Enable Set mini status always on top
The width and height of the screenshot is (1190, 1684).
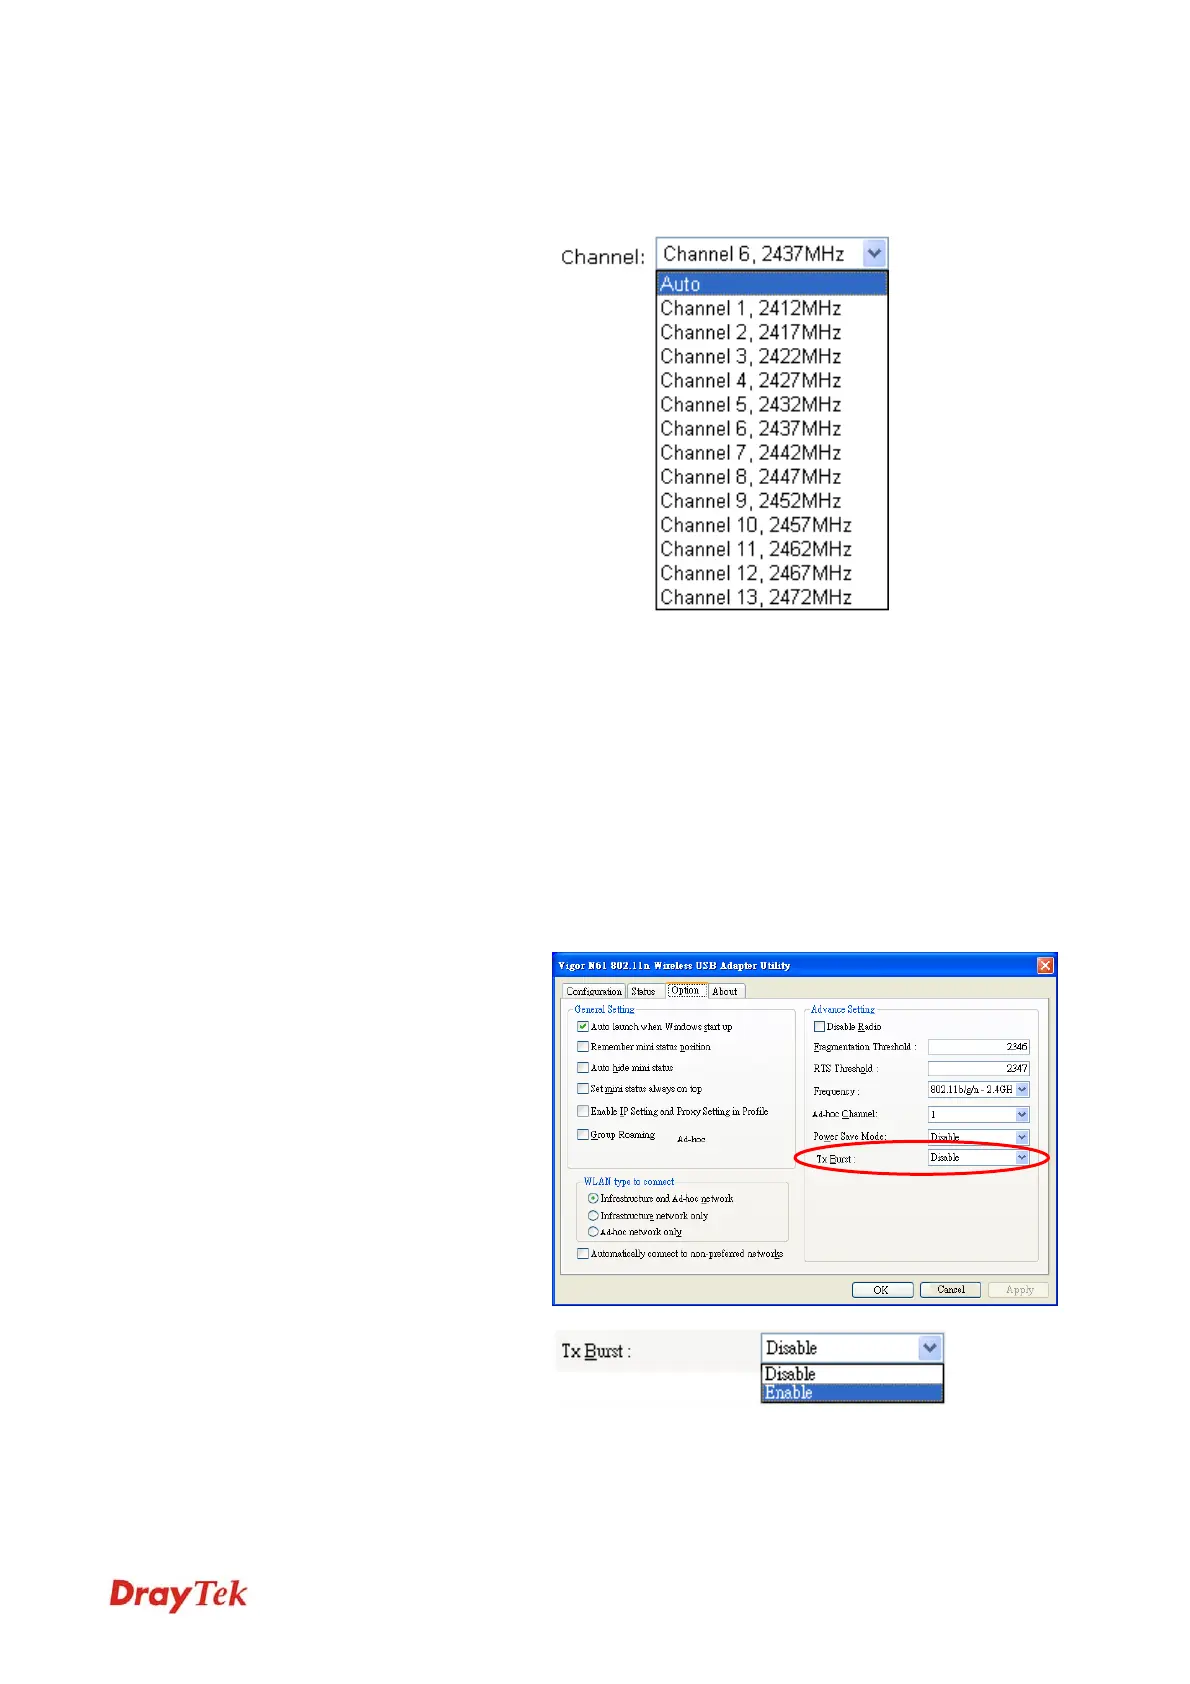tap(583, 1088)
